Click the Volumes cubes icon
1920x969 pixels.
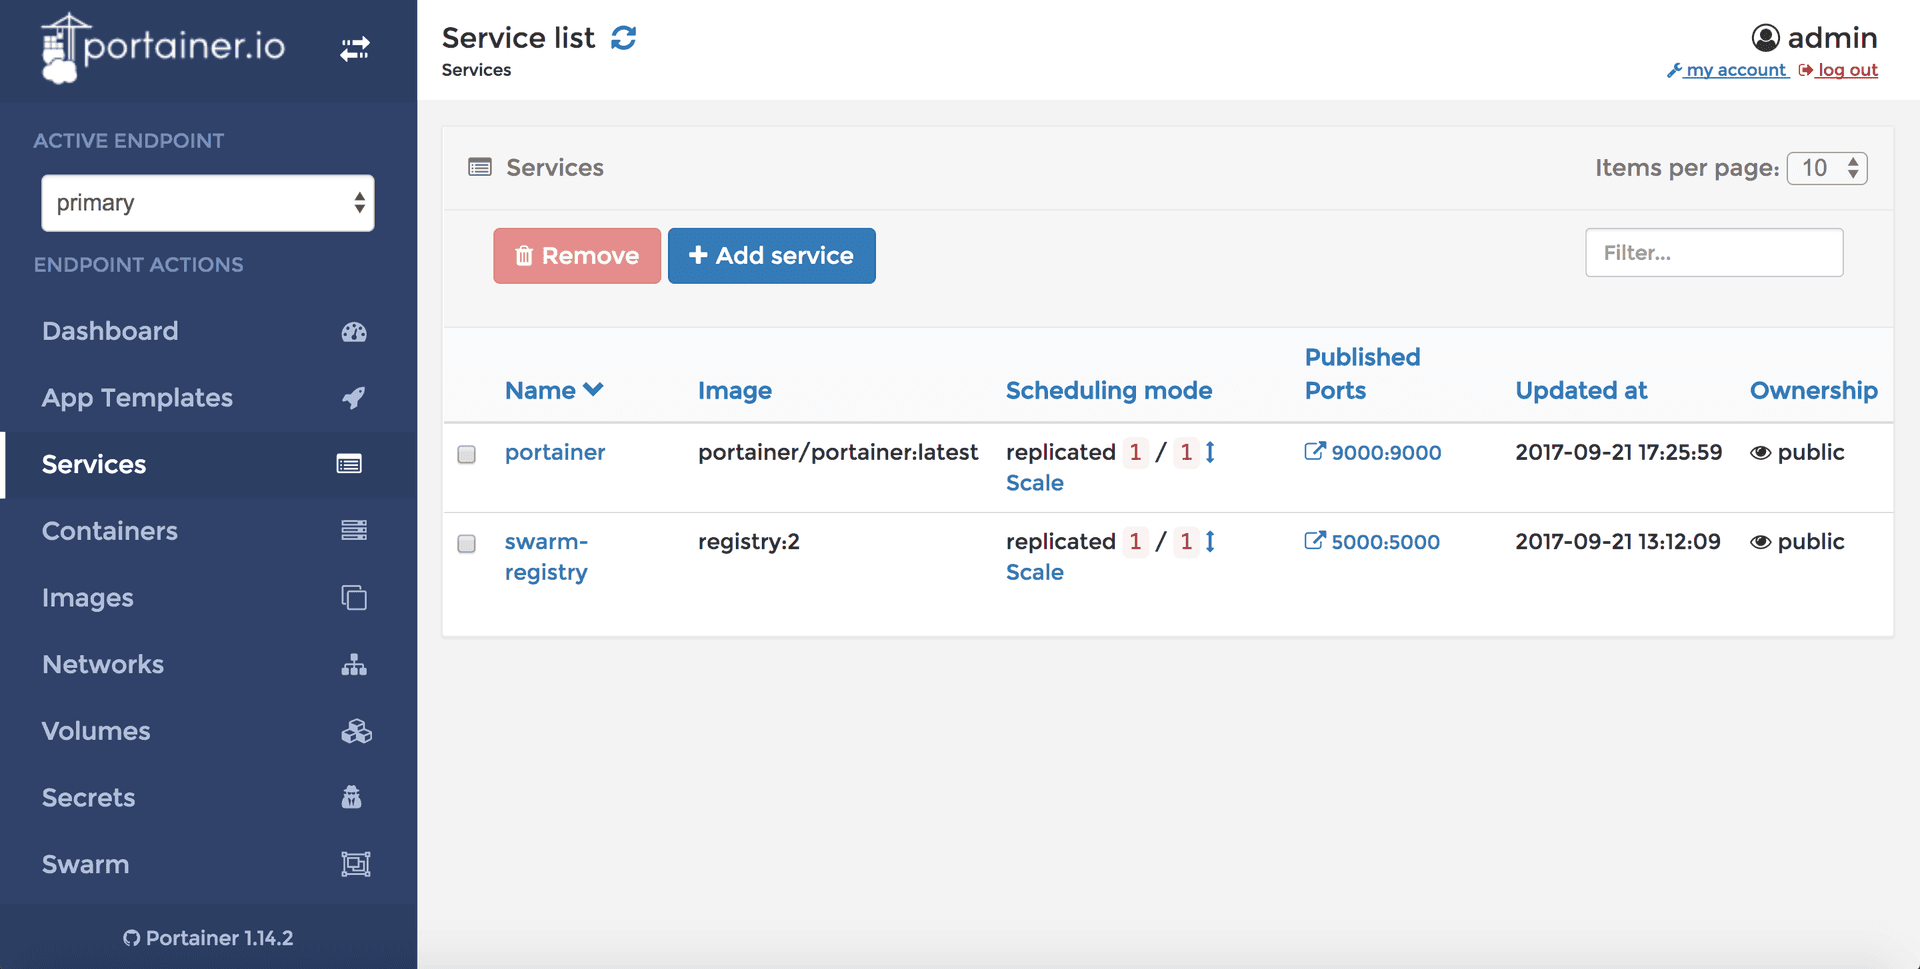(355, 732)
